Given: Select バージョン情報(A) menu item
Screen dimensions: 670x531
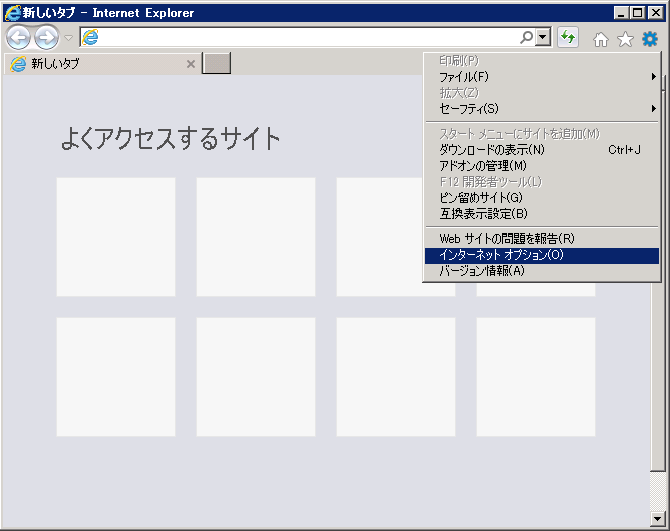Looking at the screenshot, I should pyautogui.click(x=542, y=271).
